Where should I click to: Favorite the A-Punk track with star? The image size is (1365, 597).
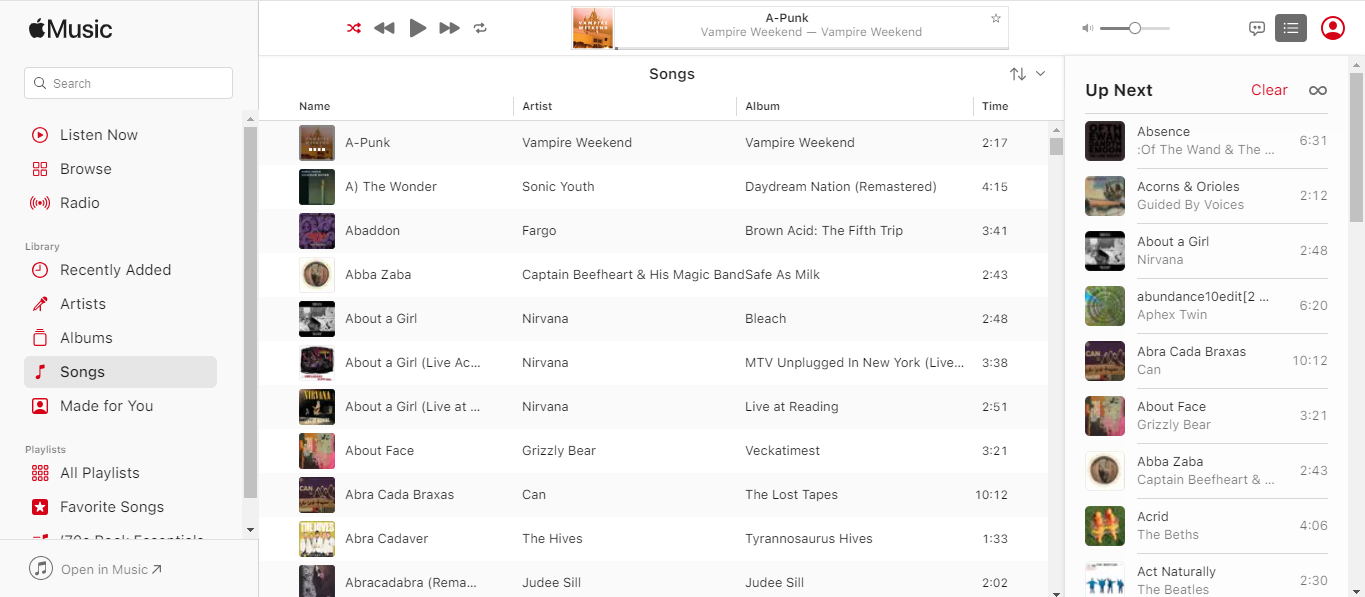point(996,18)
